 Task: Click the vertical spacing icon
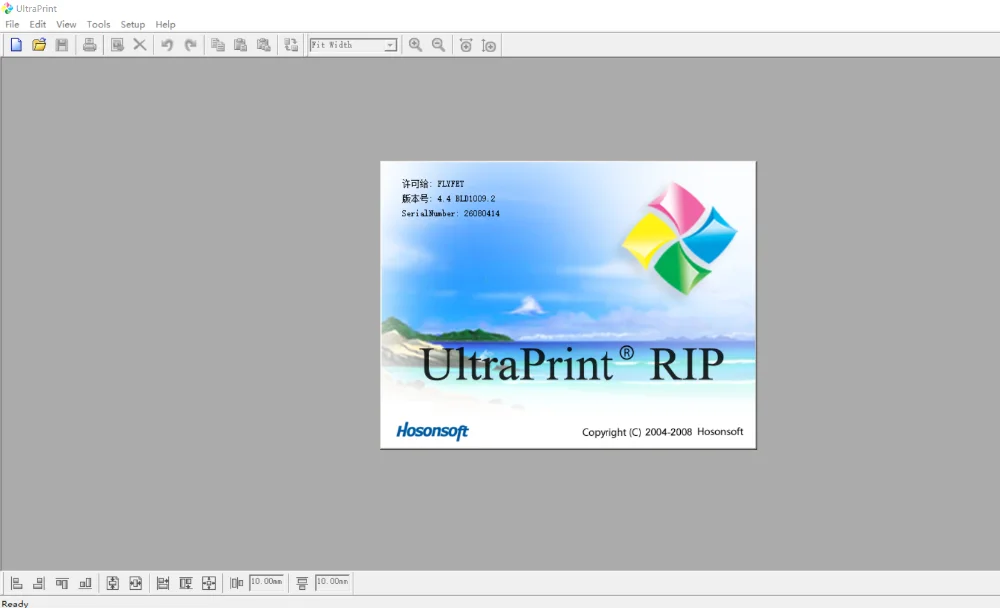(302, 583)
